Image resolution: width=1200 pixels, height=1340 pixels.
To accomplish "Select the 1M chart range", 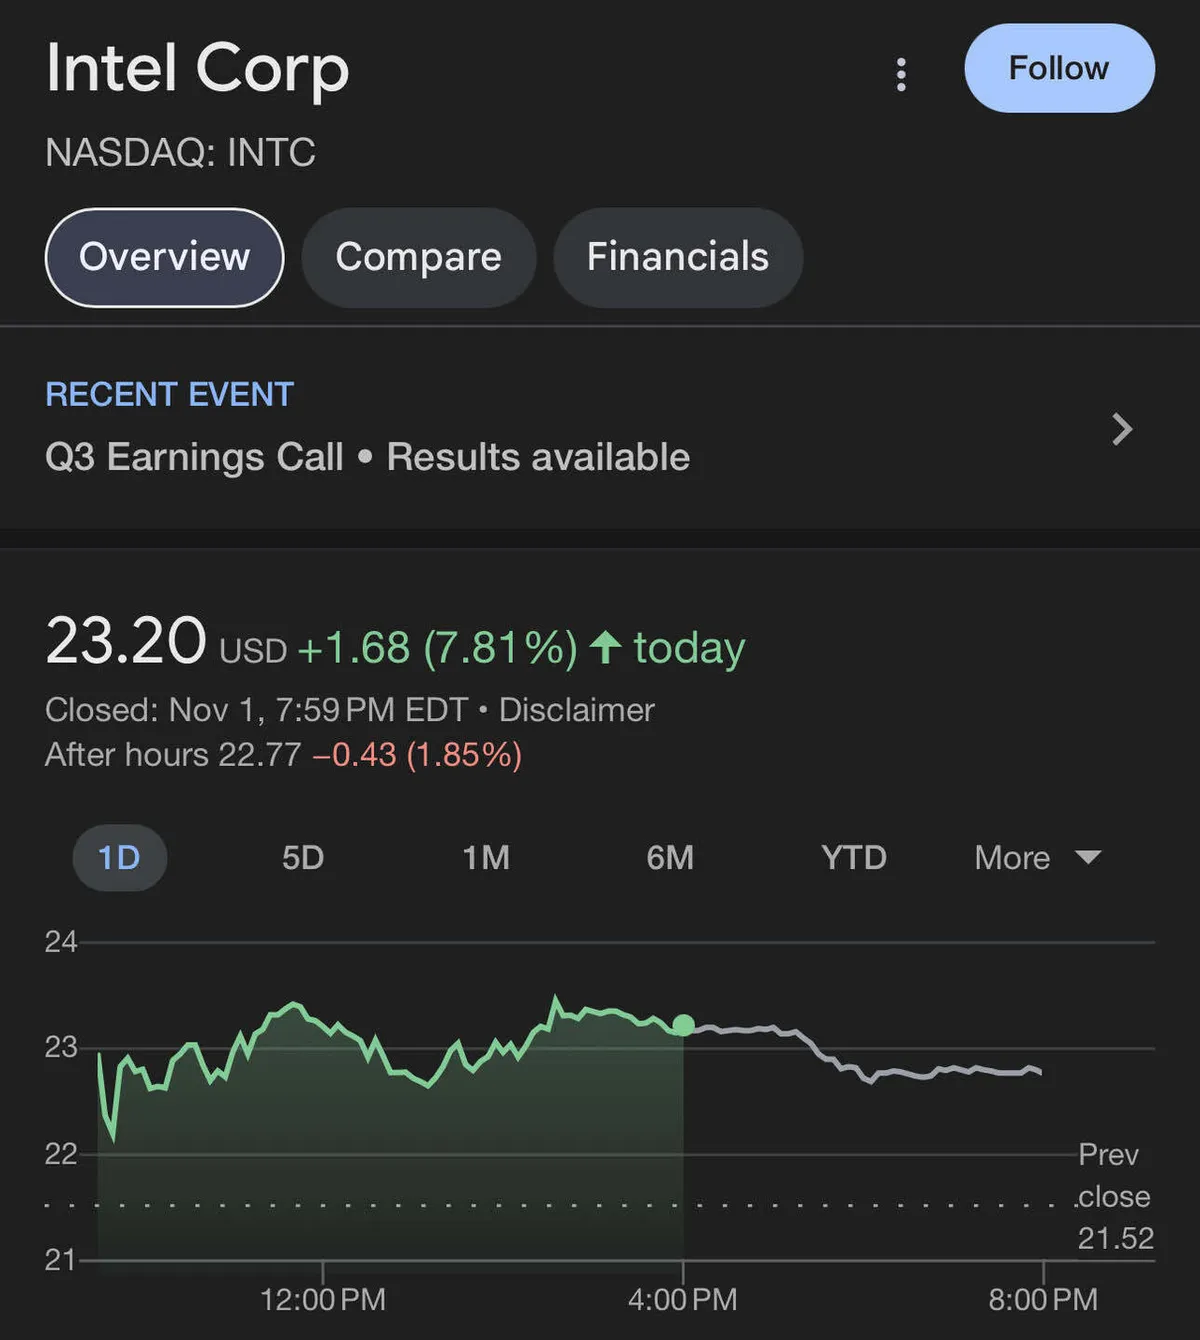I will (x=486, y=857).
